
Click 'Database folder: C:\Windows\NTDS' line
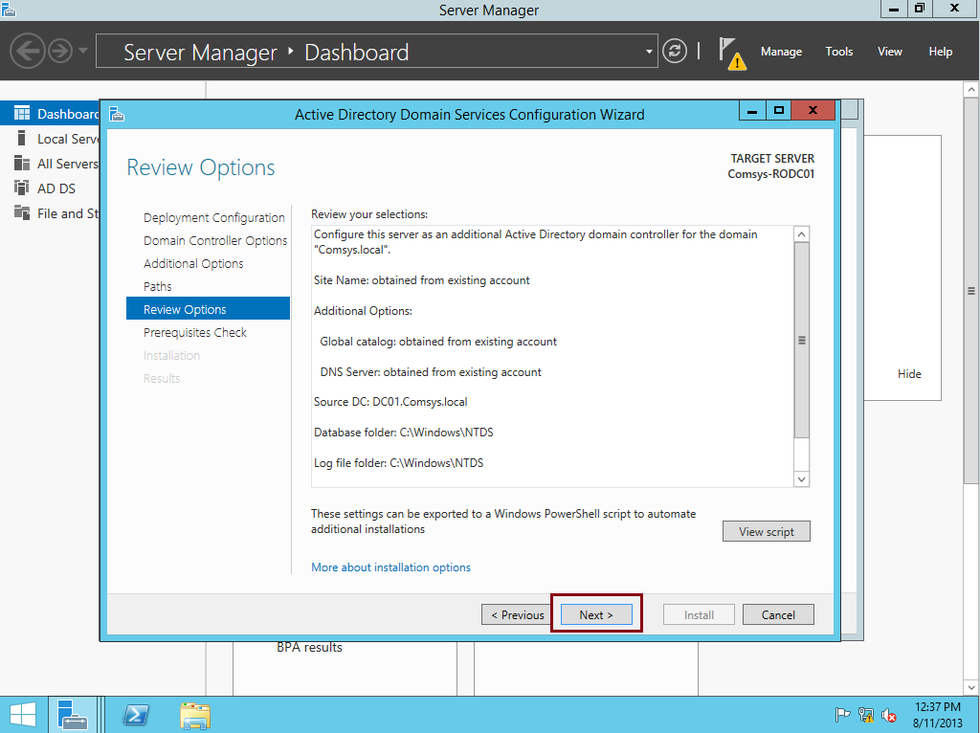click(404, 432)
